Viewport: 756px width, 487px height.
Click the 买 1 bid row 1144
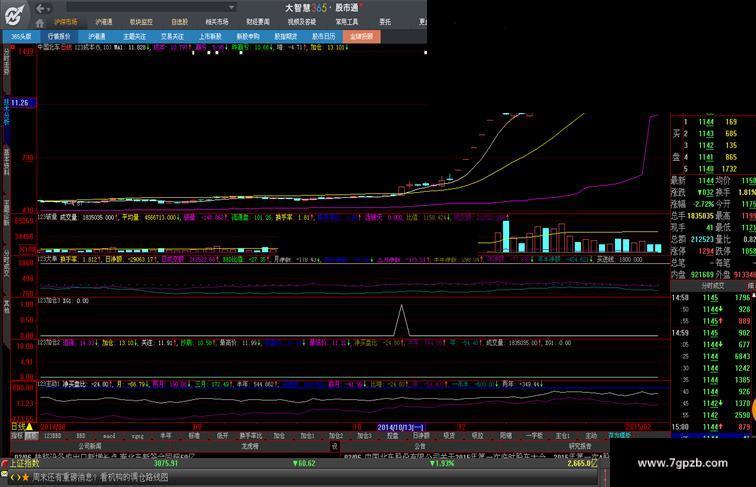tap(713, 122)
